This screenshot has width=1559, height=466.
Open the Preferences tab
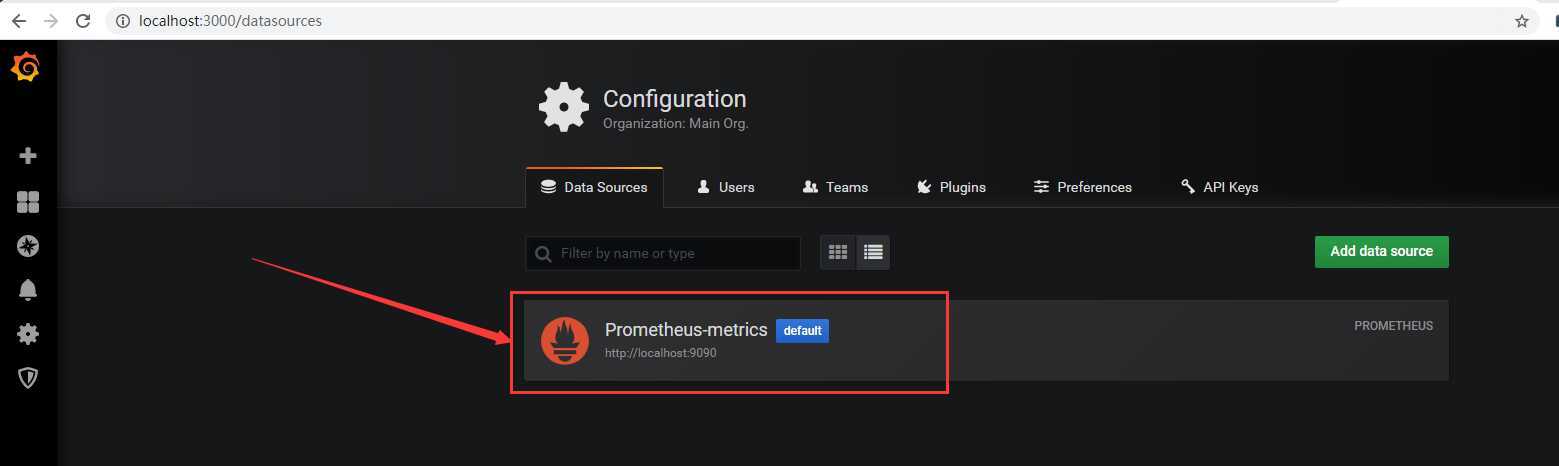click(1083, 187)
